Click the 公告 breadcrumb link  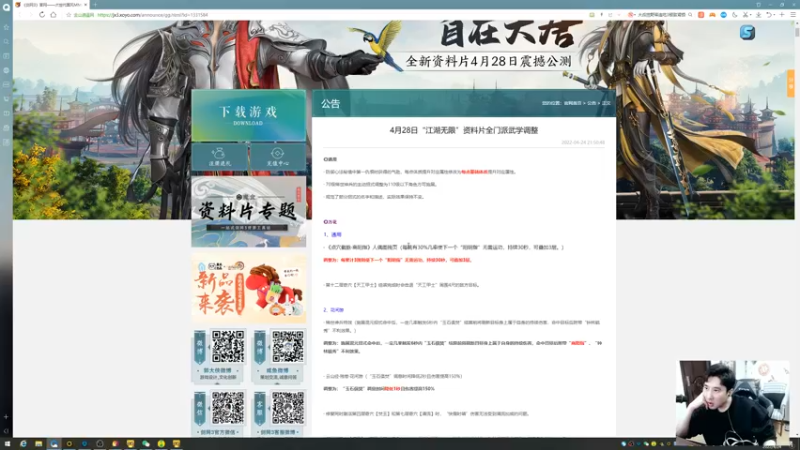[x=591, y=103]
